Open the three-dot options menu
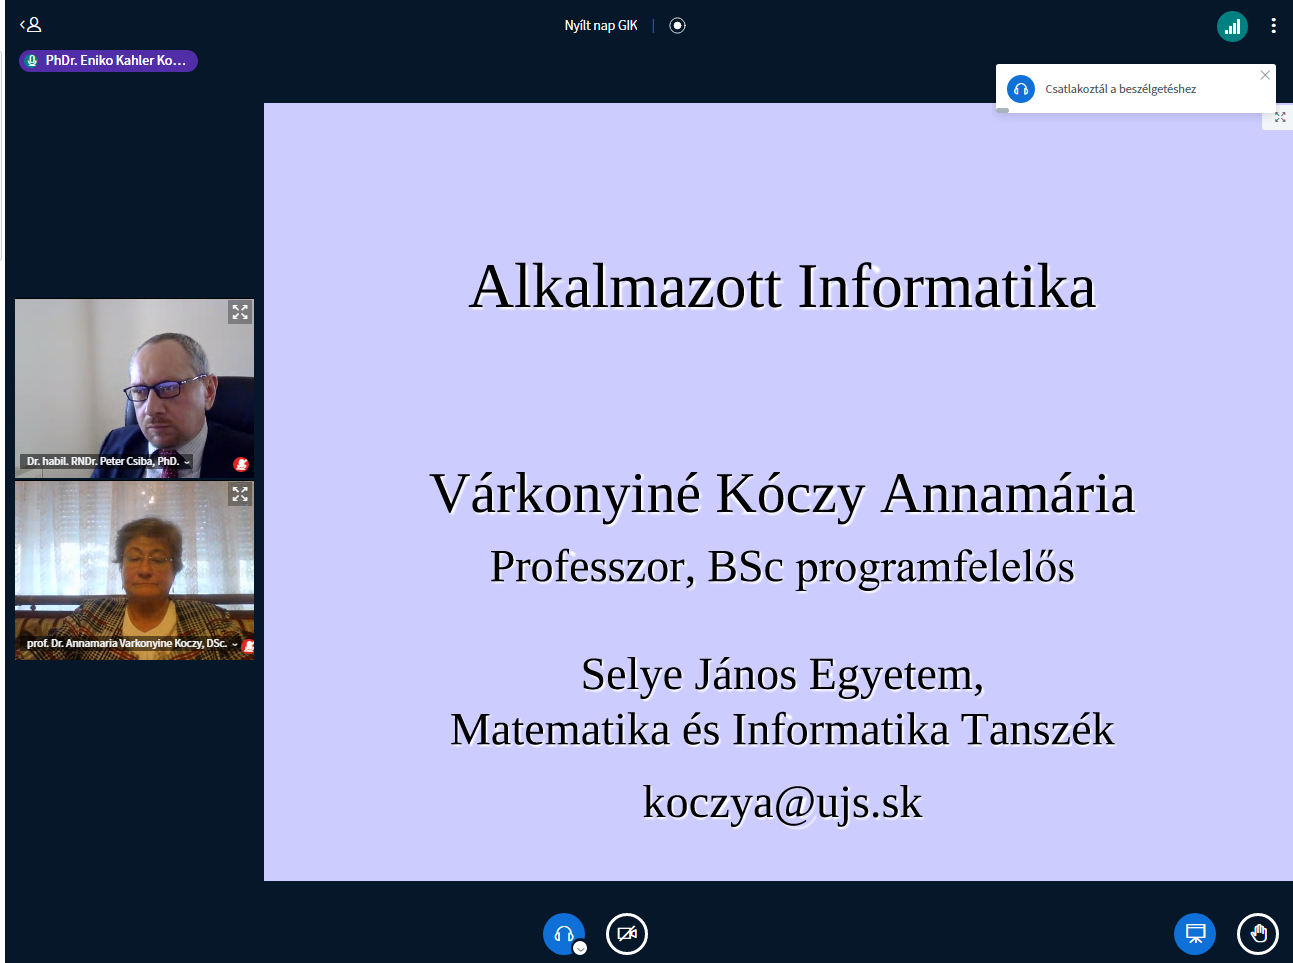This screenshot has height=963, width=1293. [1273, 26]
